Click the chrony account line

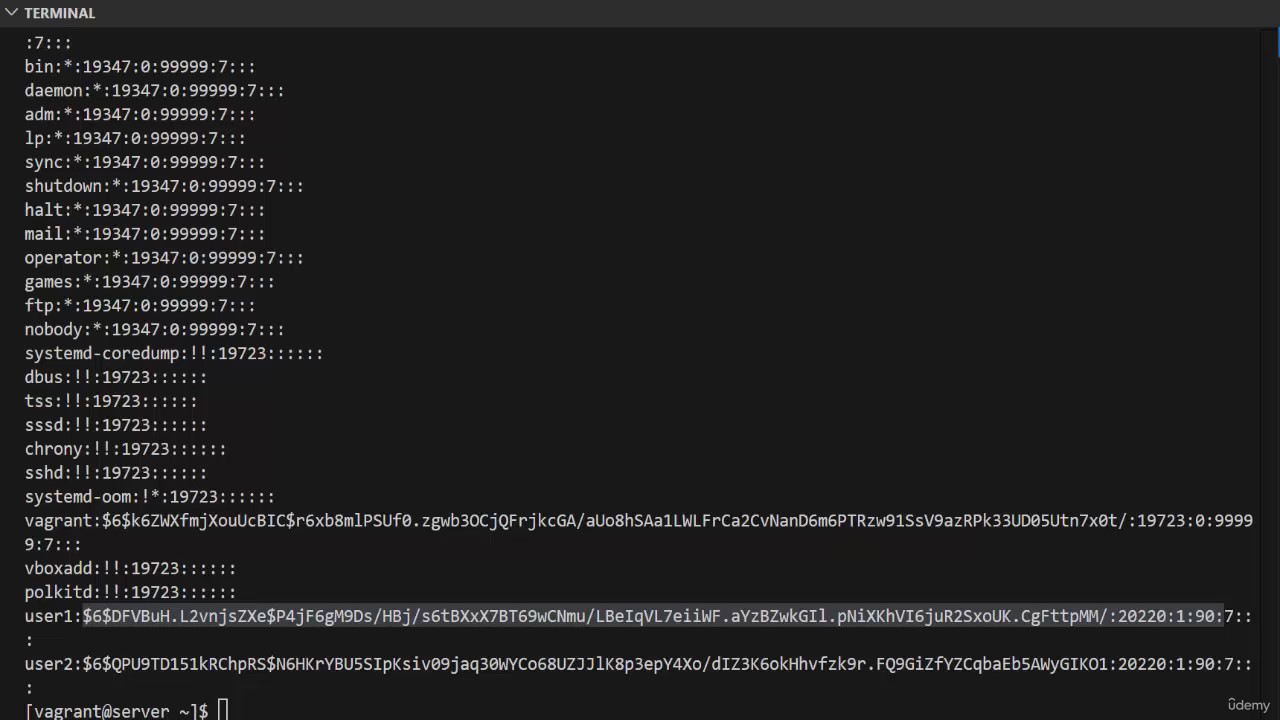click(126, 449)
